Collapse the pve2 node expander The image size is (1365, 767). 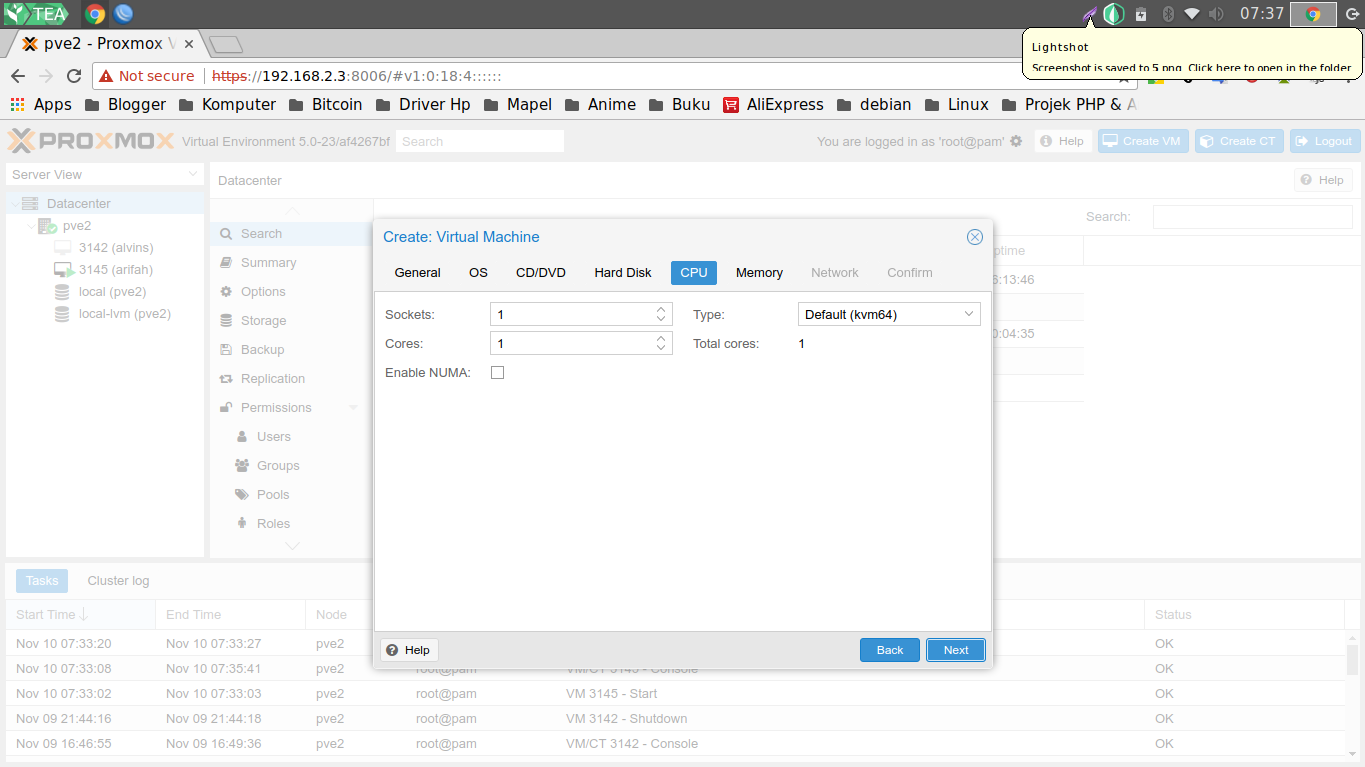(x=30, y=226)
